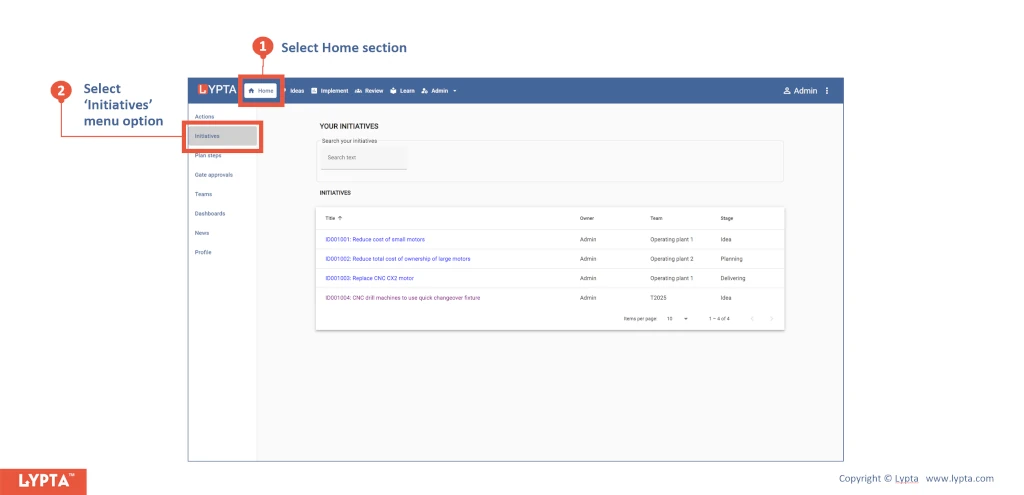Click the Admin user account at right
Viewport: 1024px width, 495px height.
[x=800, y=91]
